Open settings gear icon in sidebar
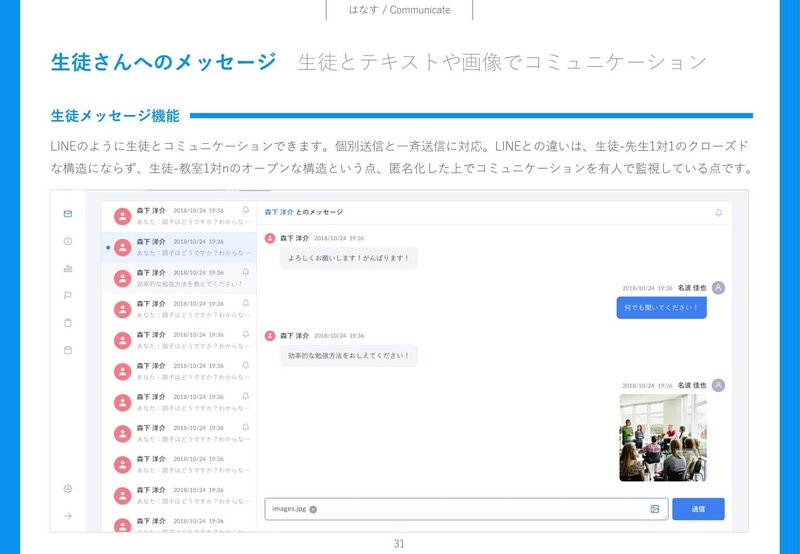 point(68,489)
